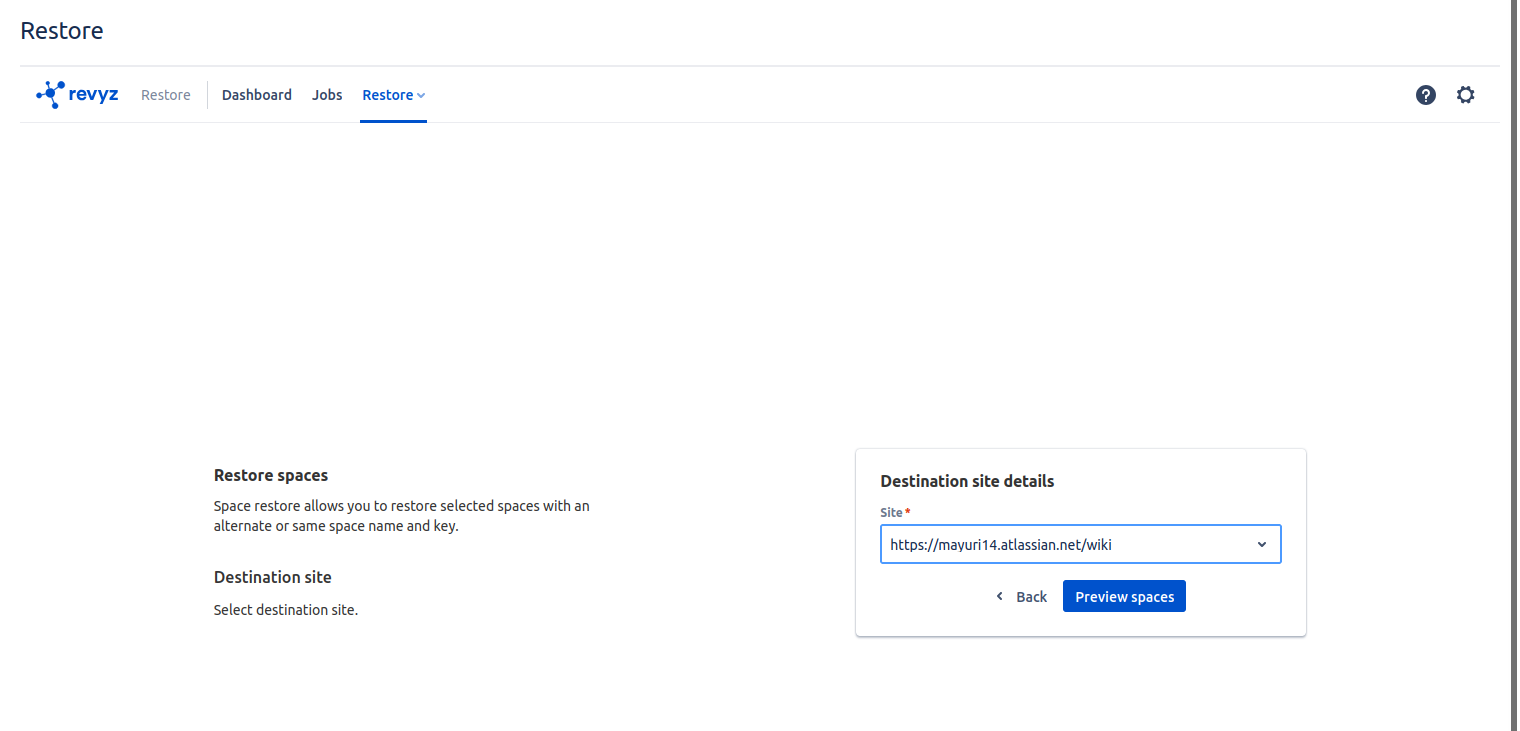The image size is (1520, 731).
Task: Click the vertical scrollbar on right edge
Action: tap(1514, 365)
